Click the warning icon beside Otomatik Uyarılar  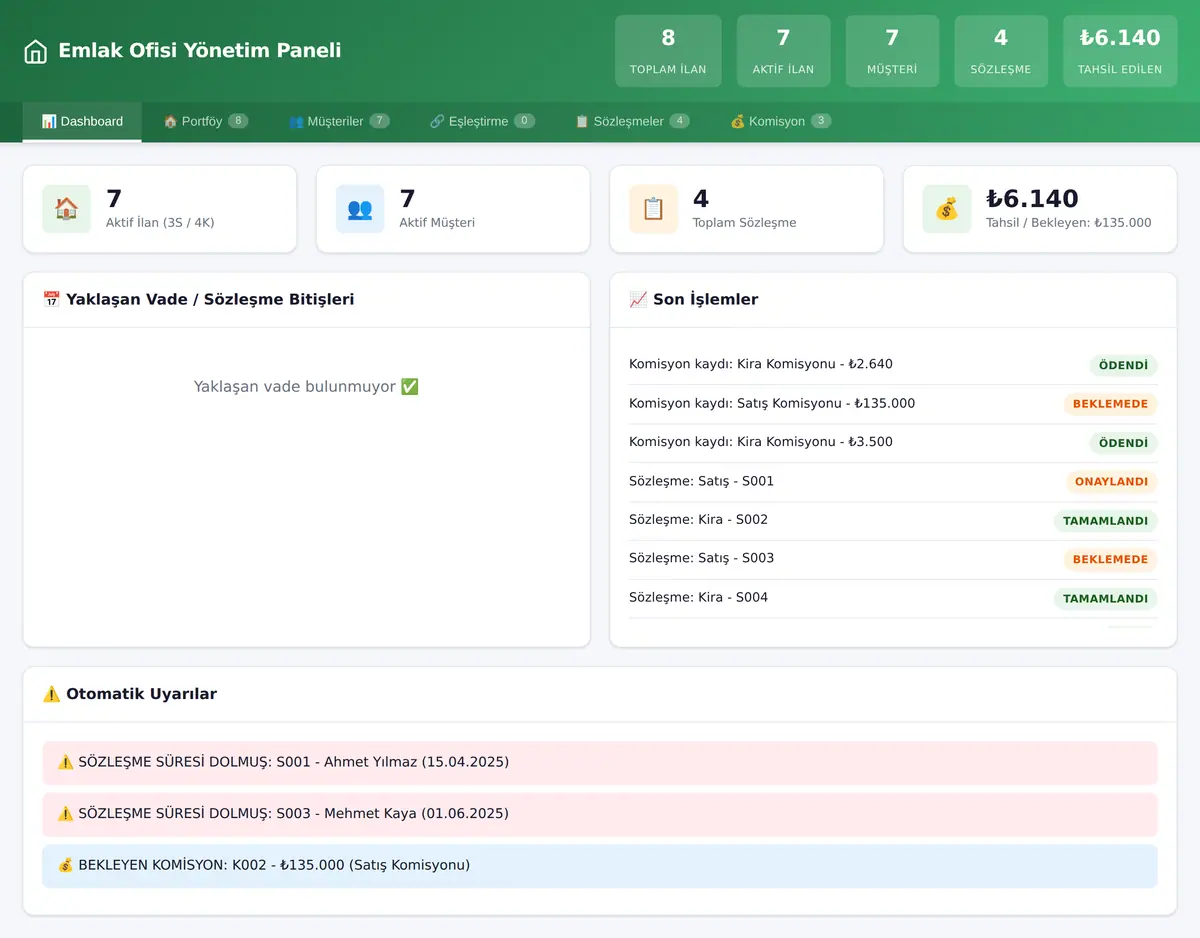(x=52, y=694)
